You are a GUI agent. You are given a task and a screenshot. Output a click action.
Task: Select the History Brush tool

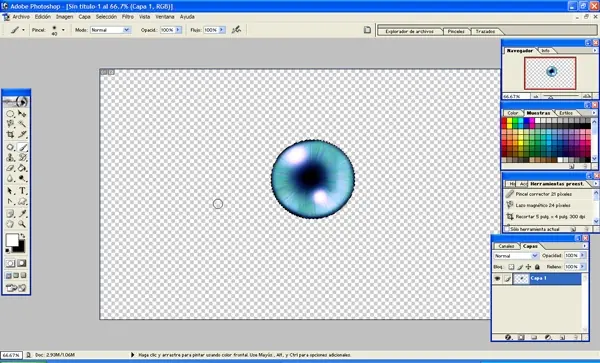[22, 158]
